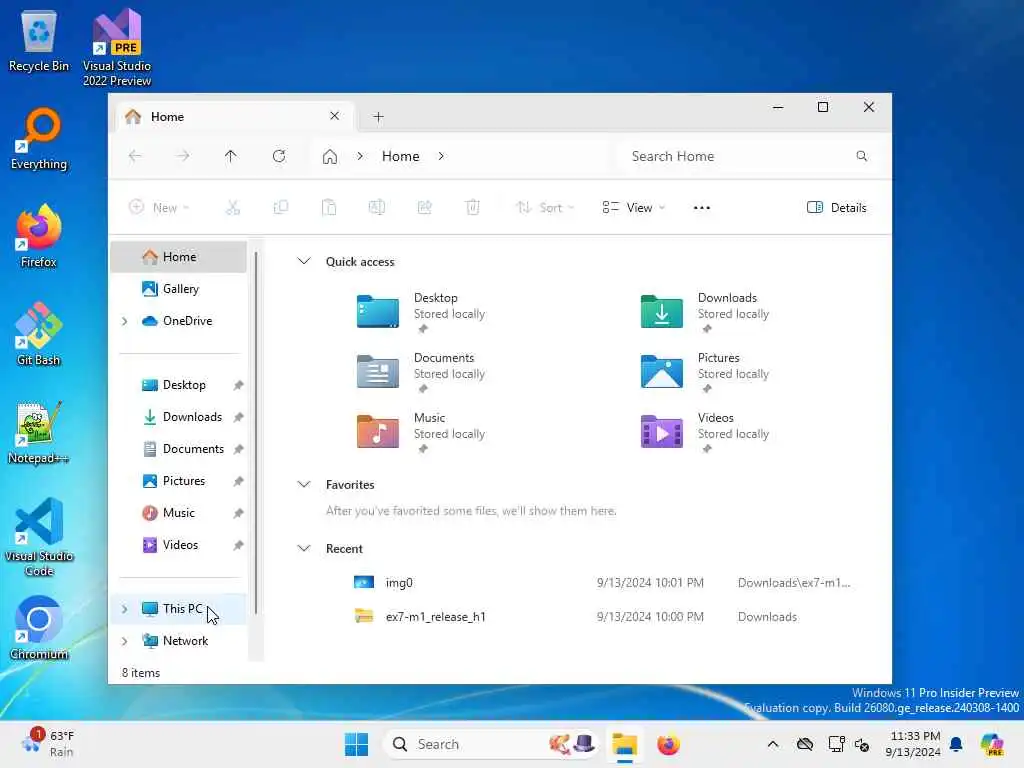Toggle the Details pane
This screenshot has height=768, width=1024.
point(837,208)
